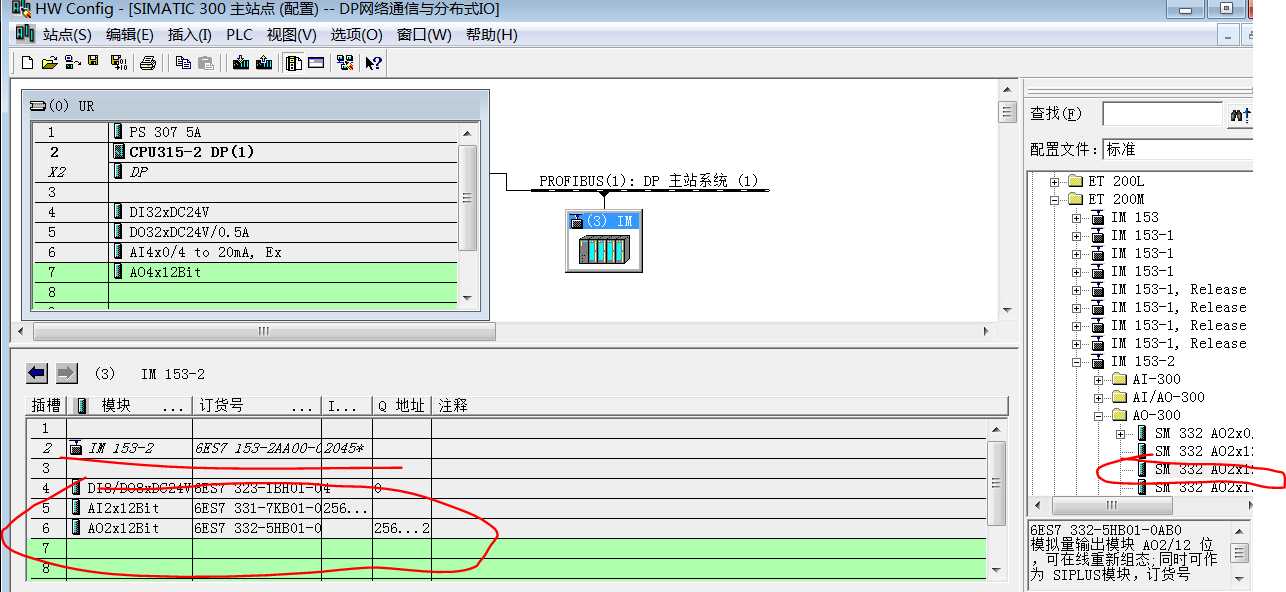The width and height of the screenshot is (1286, 592).
Task: Click the Open folder toolbar icon
Action: pos(49,63)
